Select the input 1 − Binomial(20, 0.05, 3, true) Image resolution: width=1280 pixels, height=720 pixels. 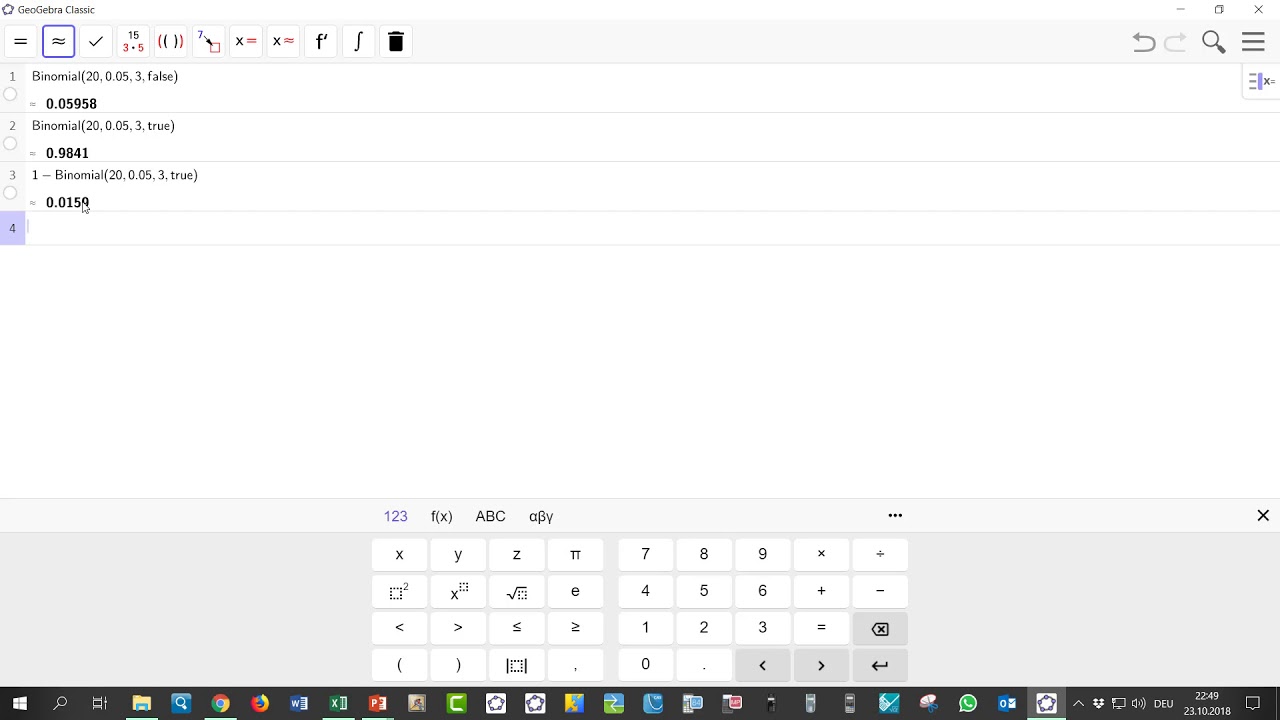pyautogui.click(x=115, y=175)
